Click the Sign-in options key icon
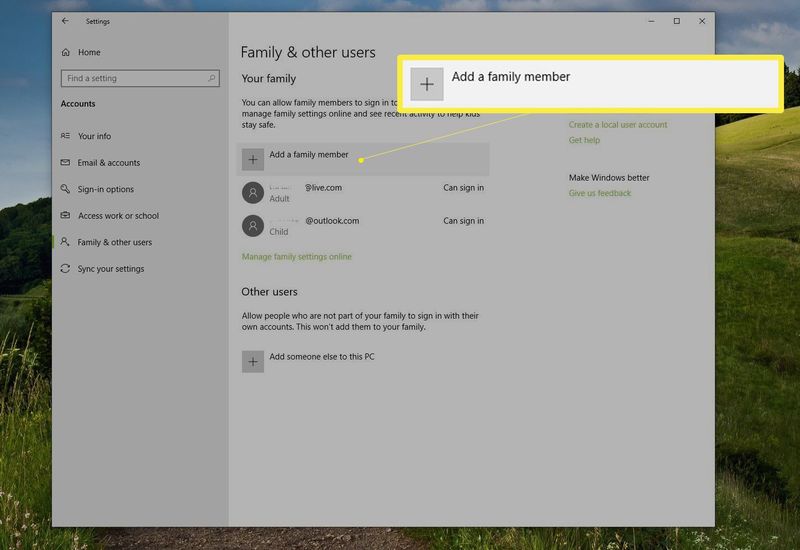The image size is (800, 550). click(65, 189)
